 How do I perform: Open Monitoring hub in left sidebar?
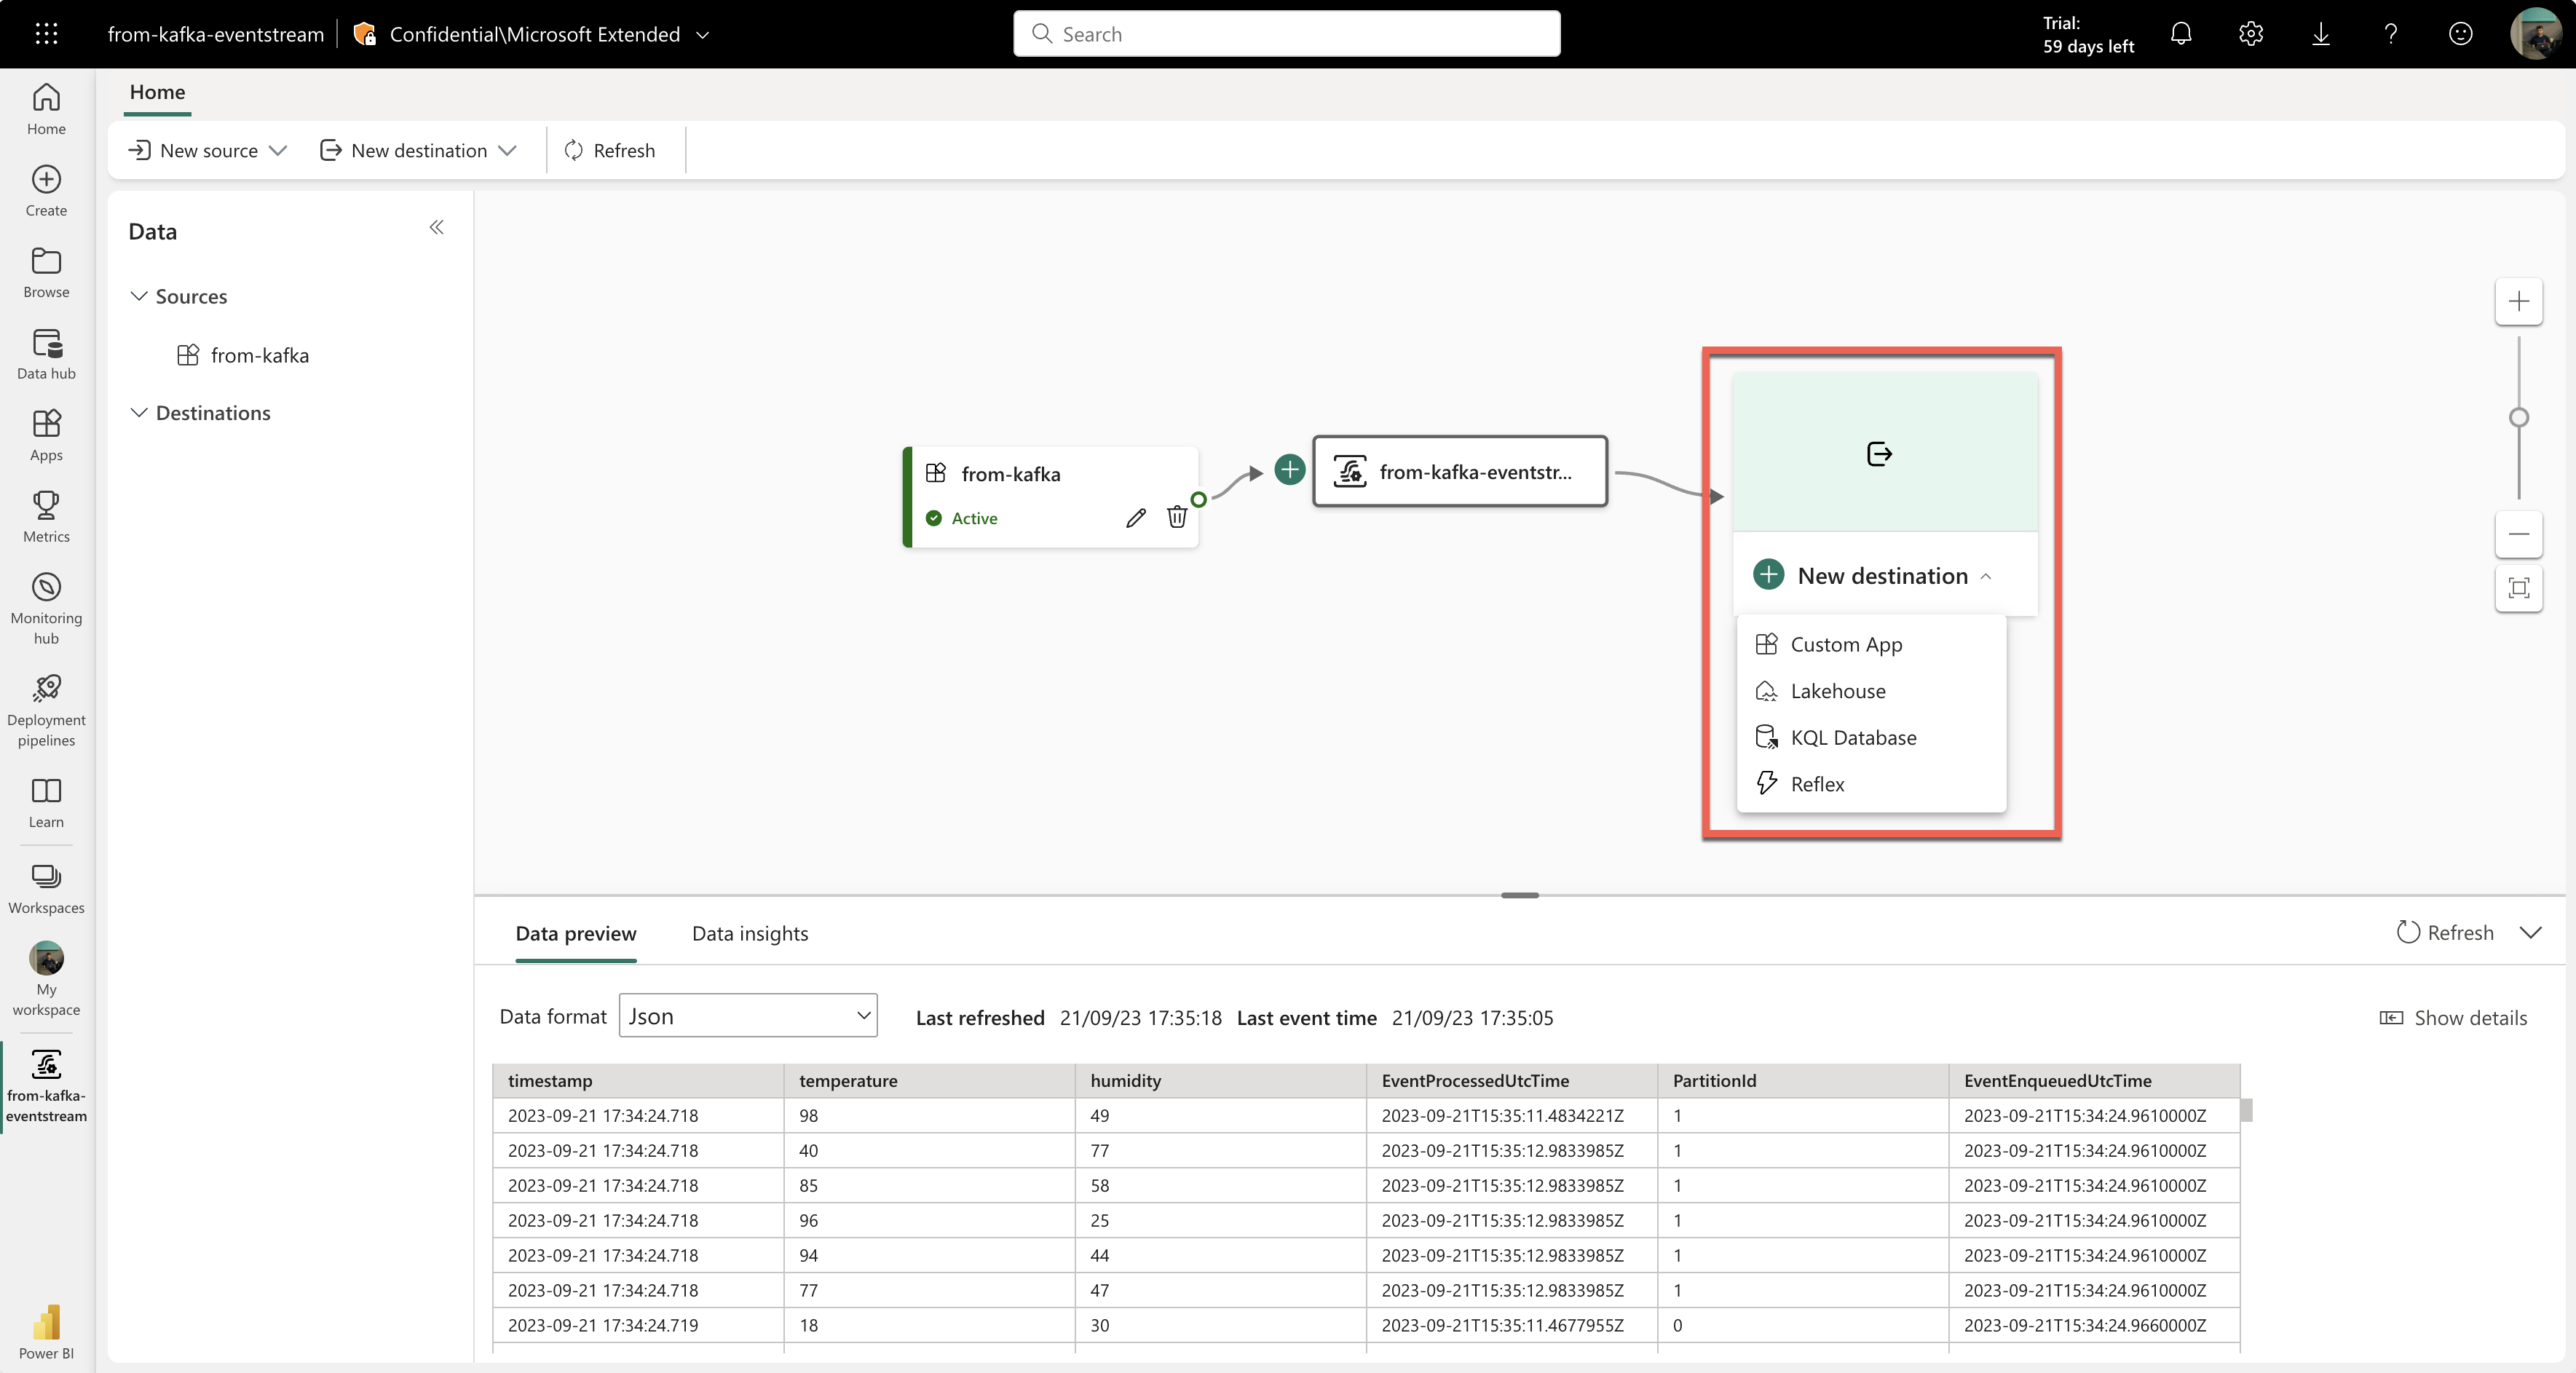pos(46,608)
